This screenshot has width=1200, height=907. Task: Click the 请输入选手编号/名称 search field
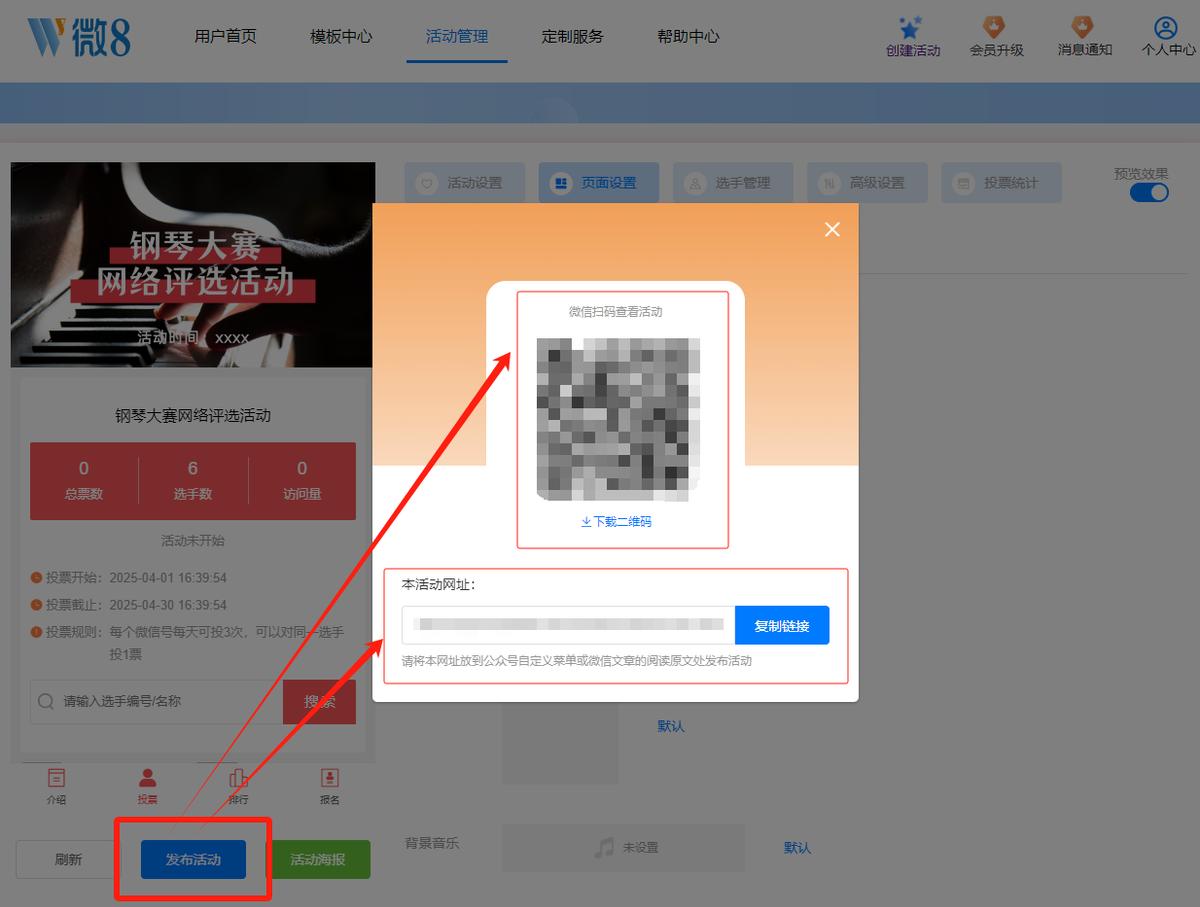pyautogui.click(x=157, y=702)
